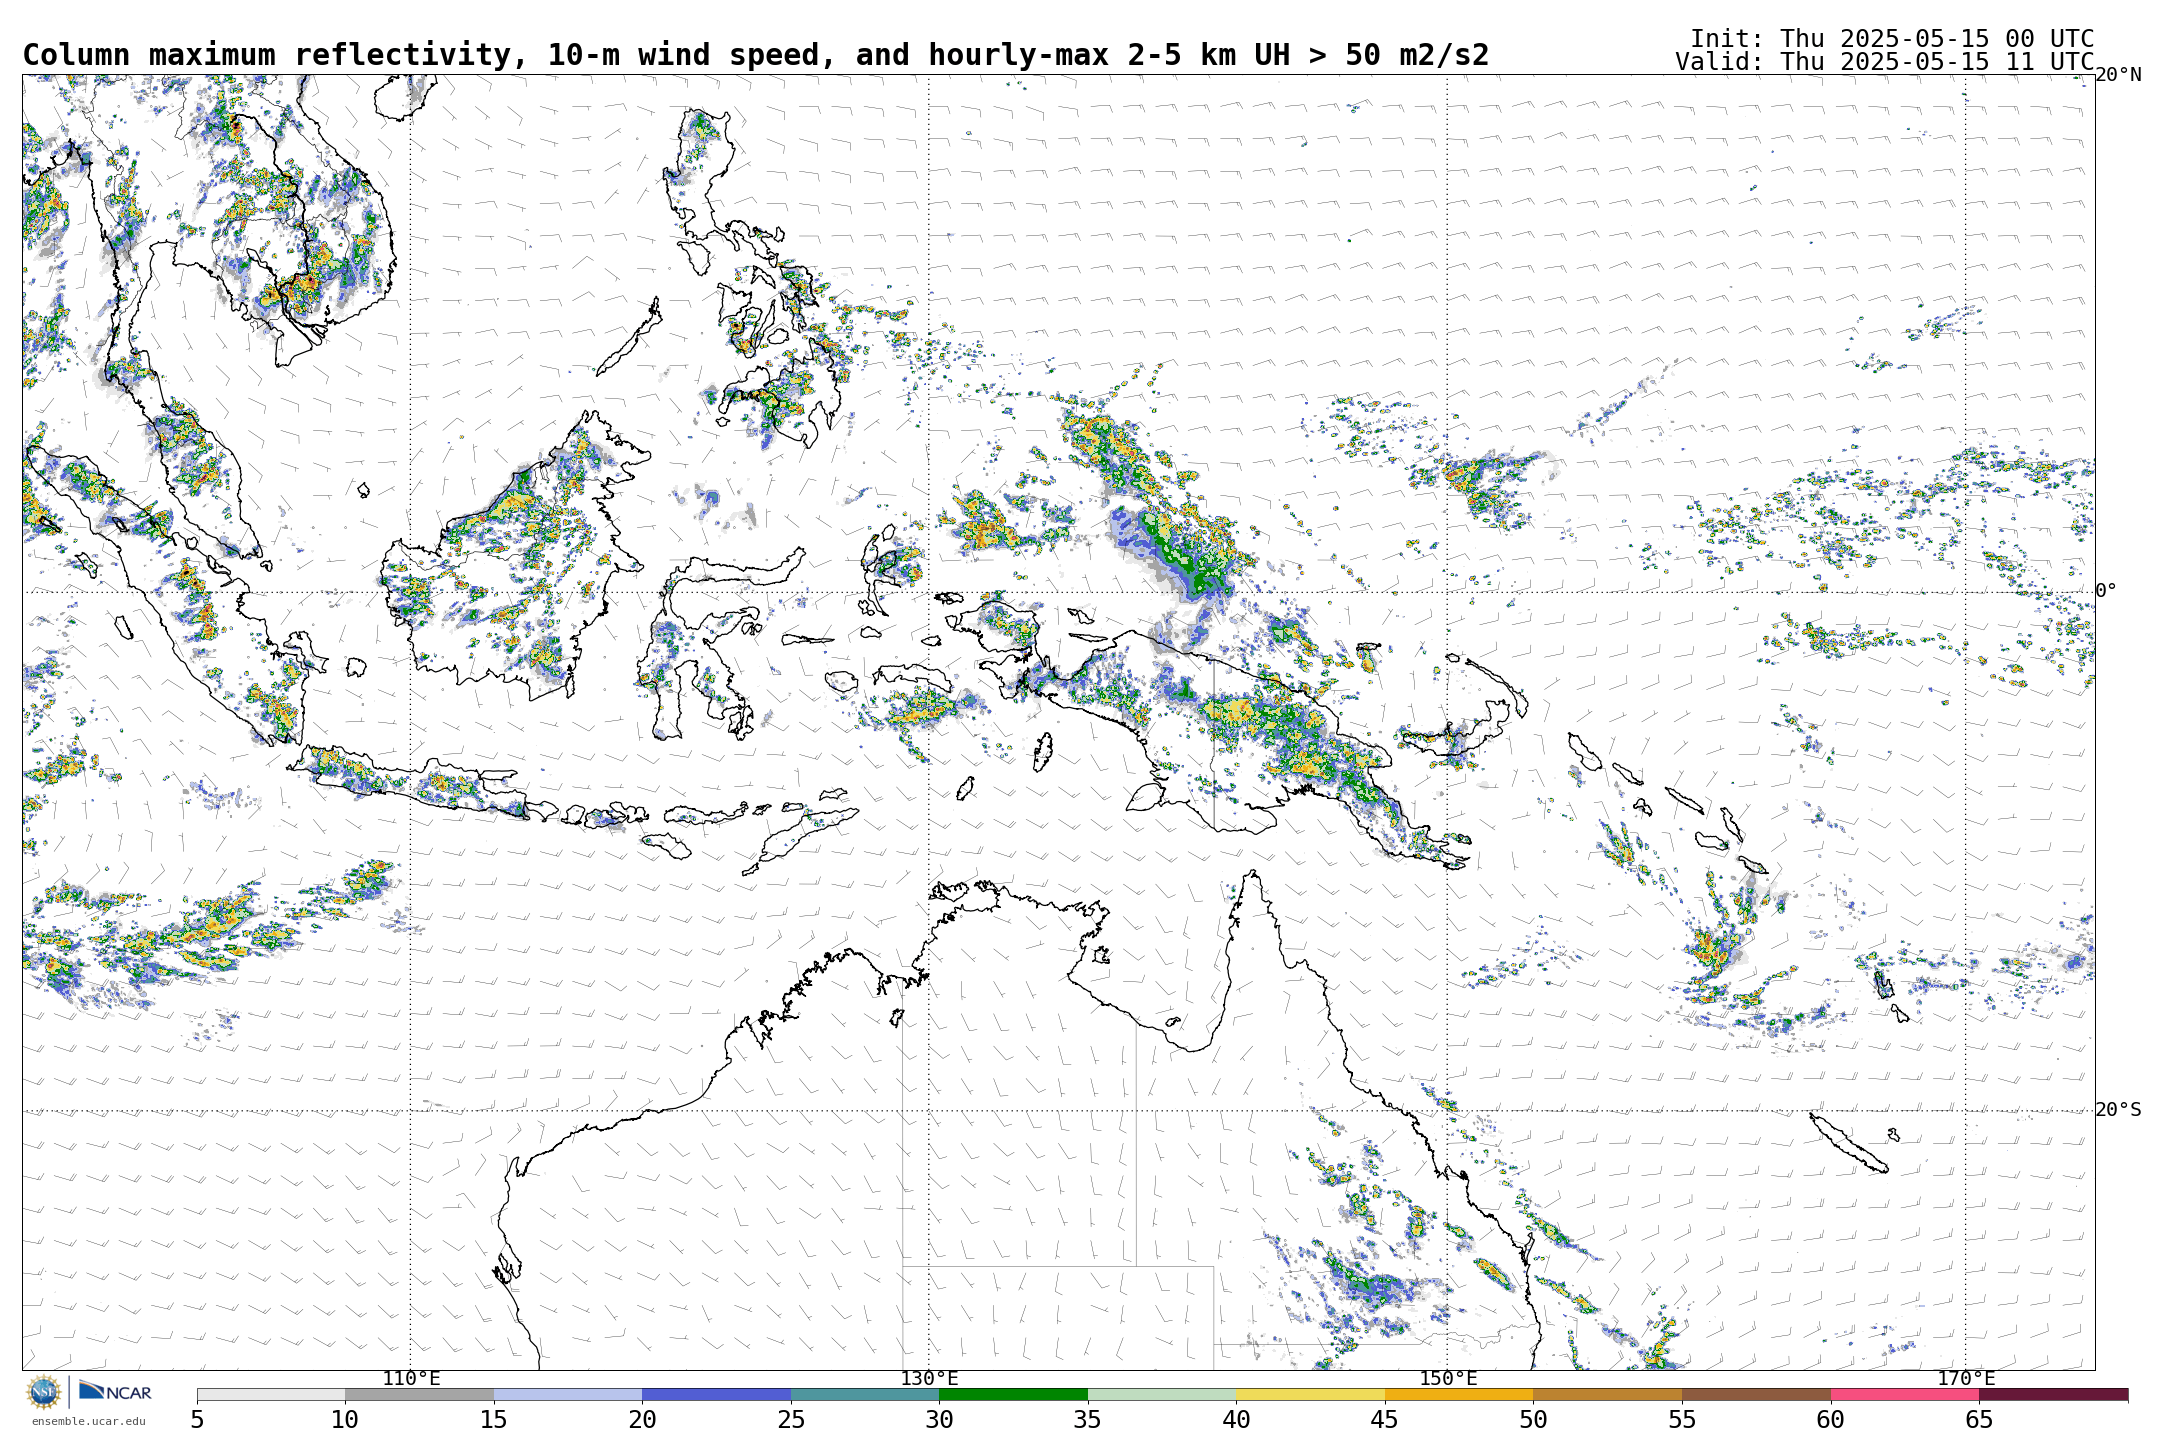Click colorbar tick label 60
The height and width of the screenshot is (1433, 2160).
(1831, 1420)
